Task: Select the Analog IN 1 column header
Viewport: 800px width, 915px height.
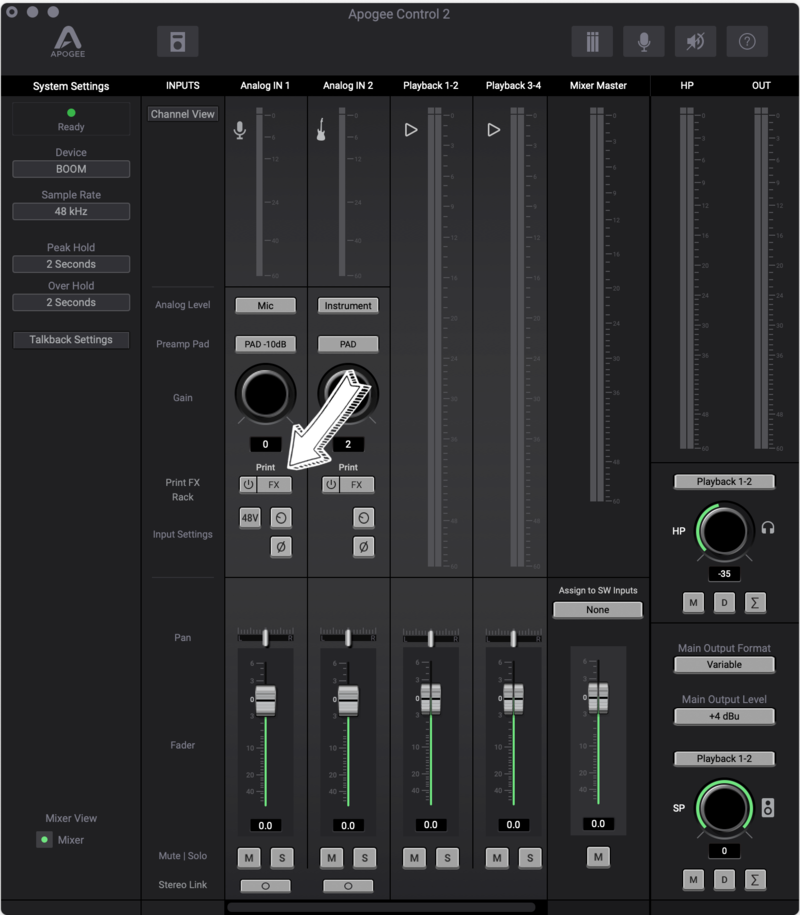Action: pyautogui.click(x=265, y=86)
